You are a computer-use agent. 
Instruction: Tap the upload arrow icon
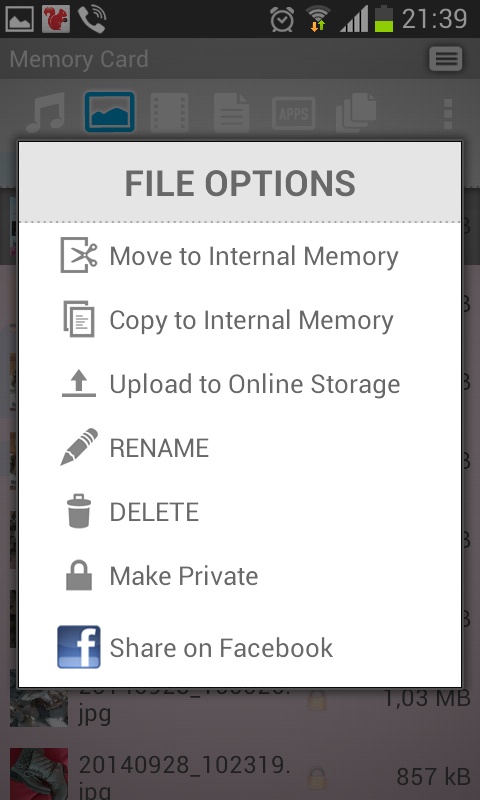tap(79, 384)
